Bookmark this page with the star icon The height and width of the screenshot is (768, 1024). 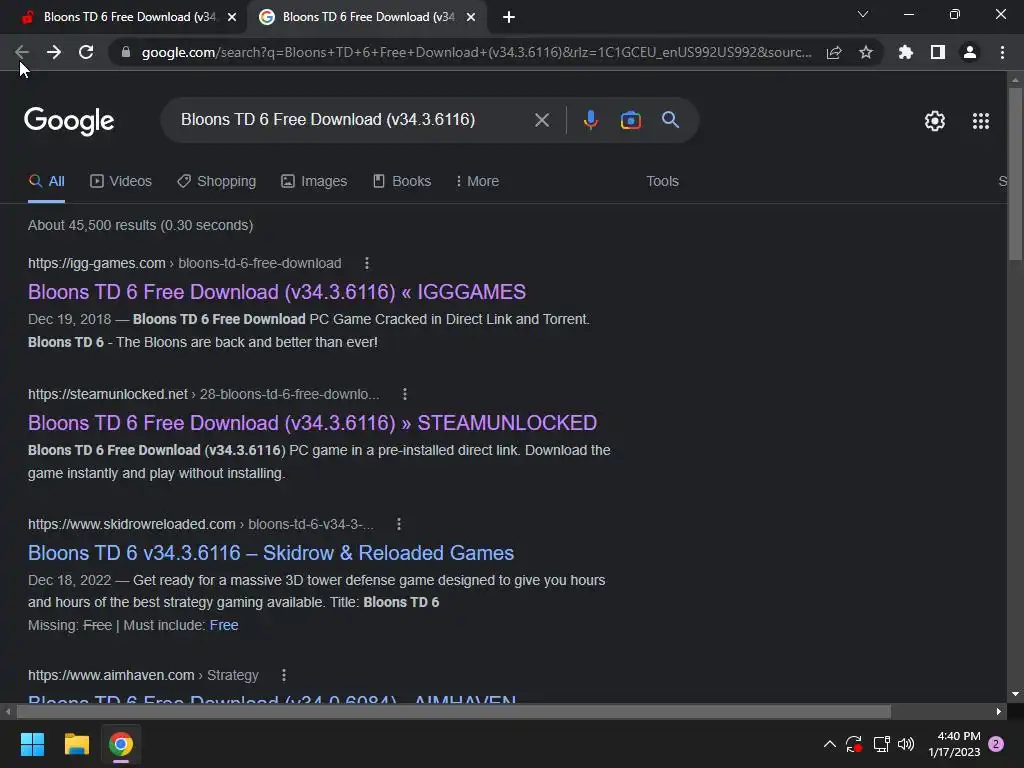tap(866, 52)
